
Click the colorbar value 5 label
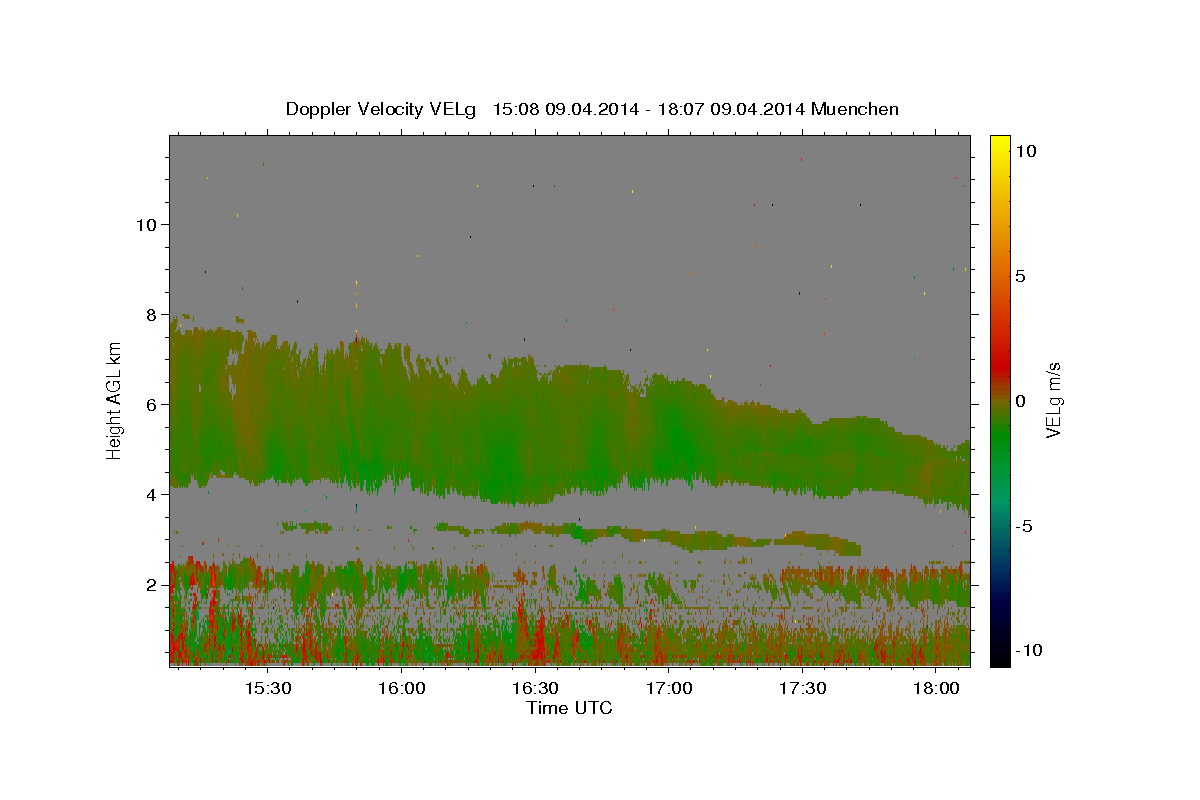1020,276
